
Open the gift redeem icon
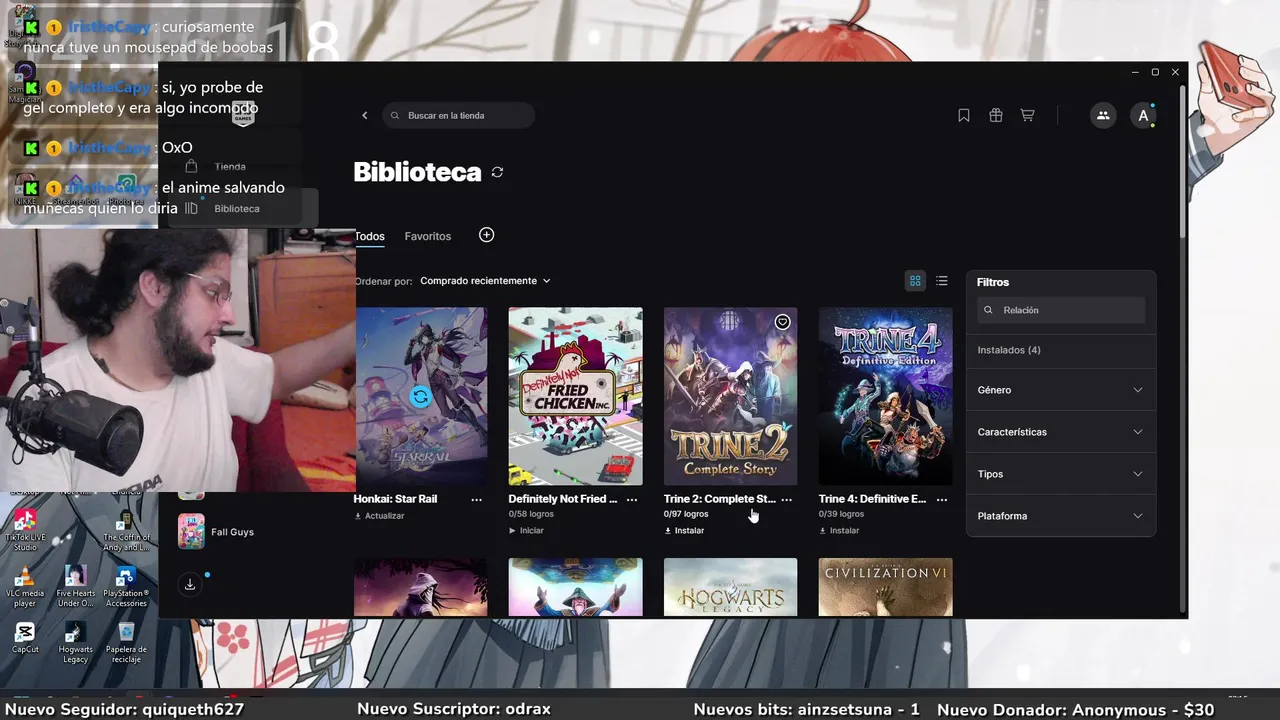[996, 116]
